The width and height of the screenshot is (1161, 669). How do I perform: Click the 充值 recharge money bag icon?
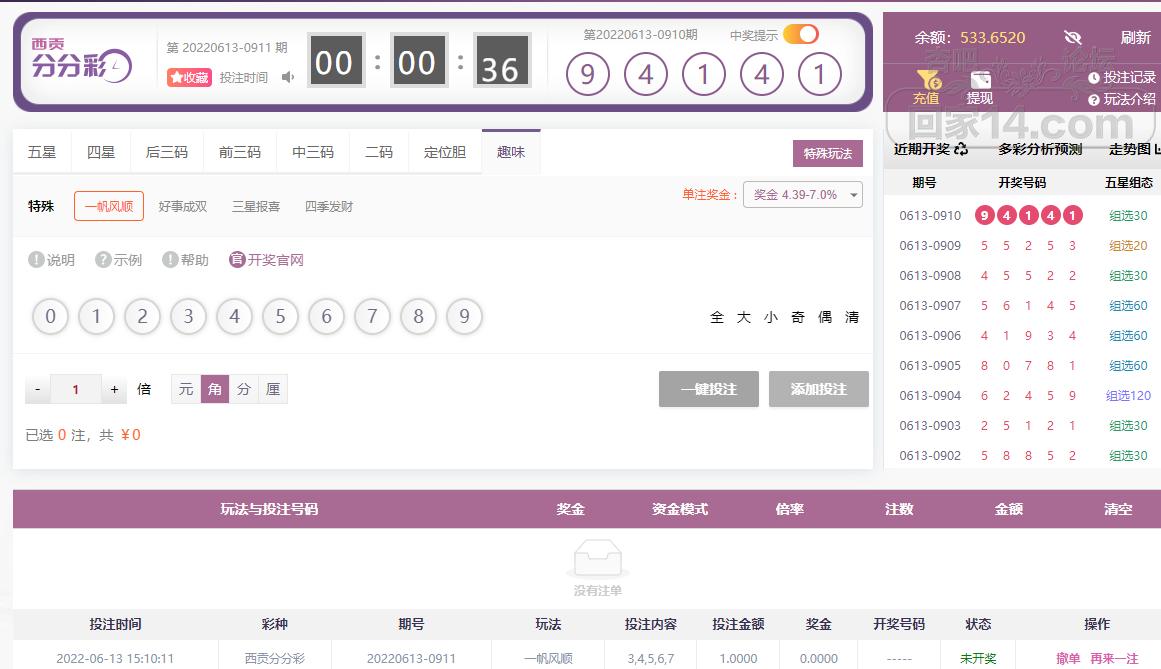[927, 80]
